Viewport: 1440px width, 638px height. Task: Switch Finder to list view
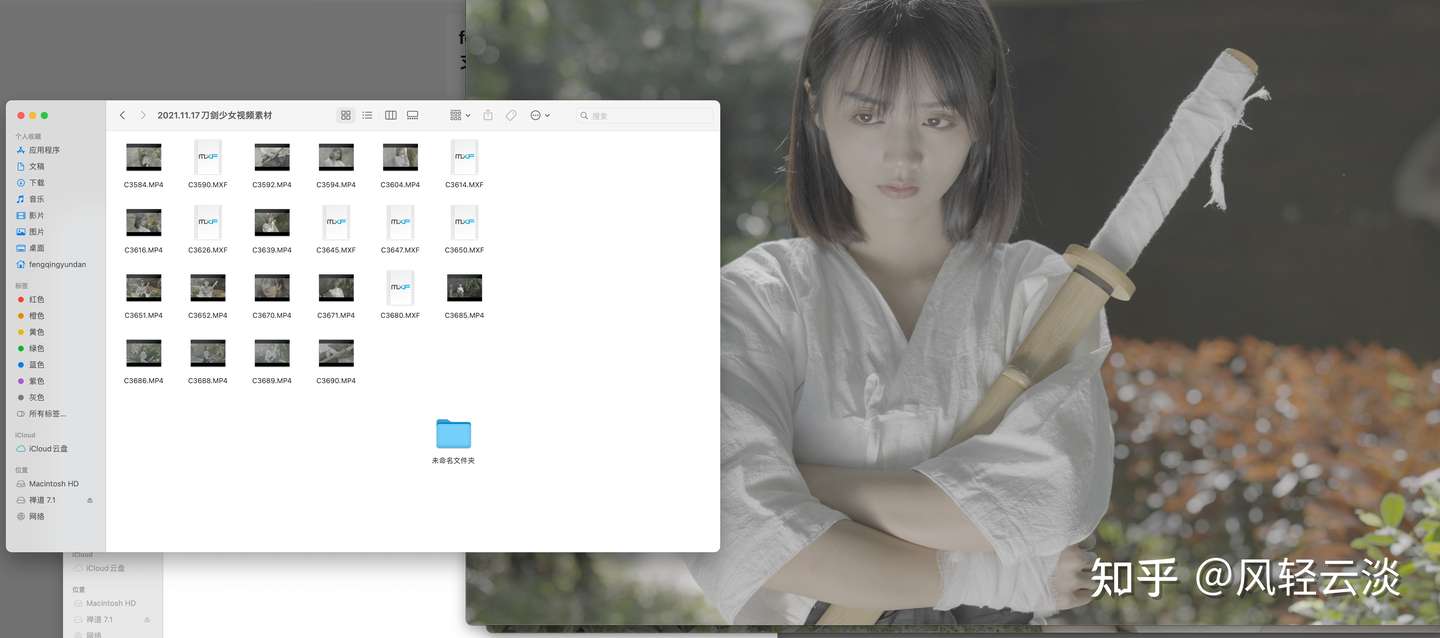click(x=367, y=115)
